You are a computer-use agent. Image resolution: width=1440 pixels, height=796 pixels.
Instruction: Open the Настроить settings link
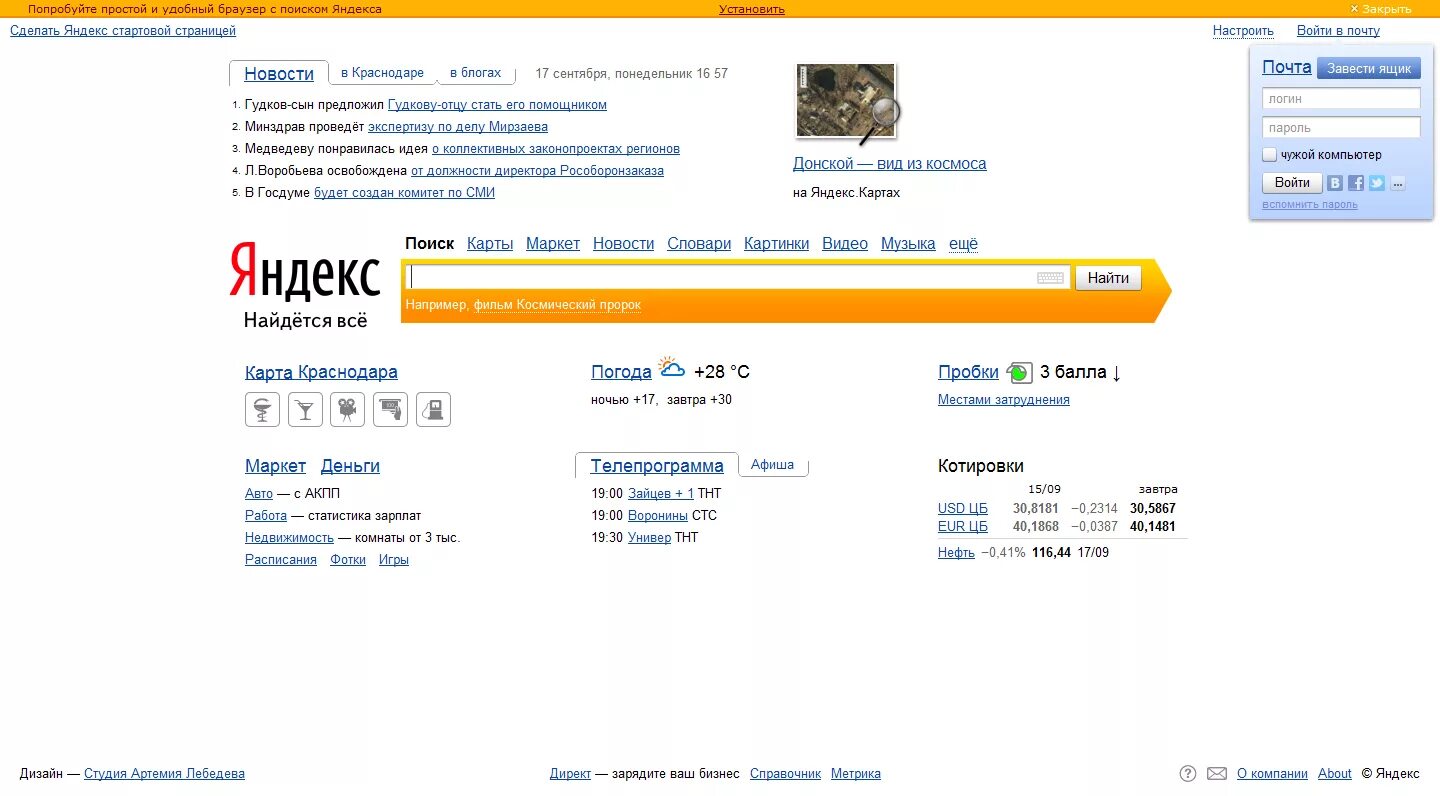[1243, 31]
